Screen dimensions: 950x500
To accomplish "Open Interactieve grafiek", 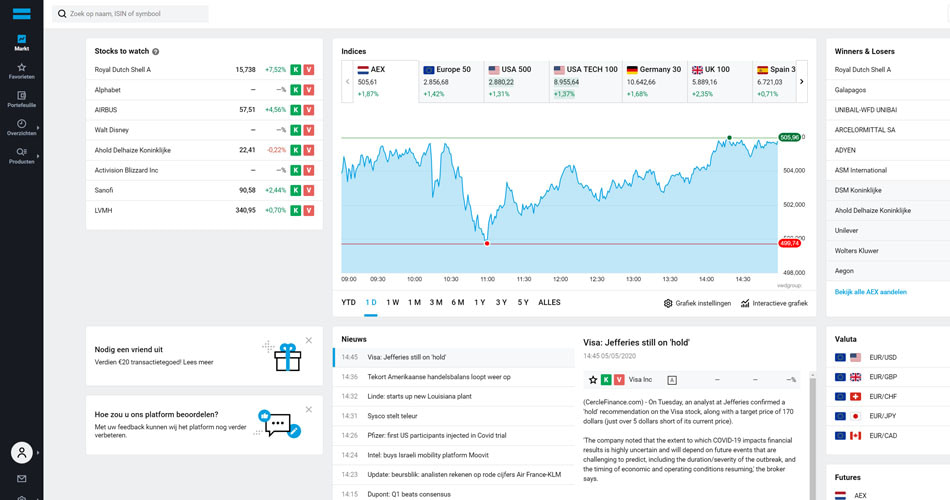I will (x=774, y=303).
